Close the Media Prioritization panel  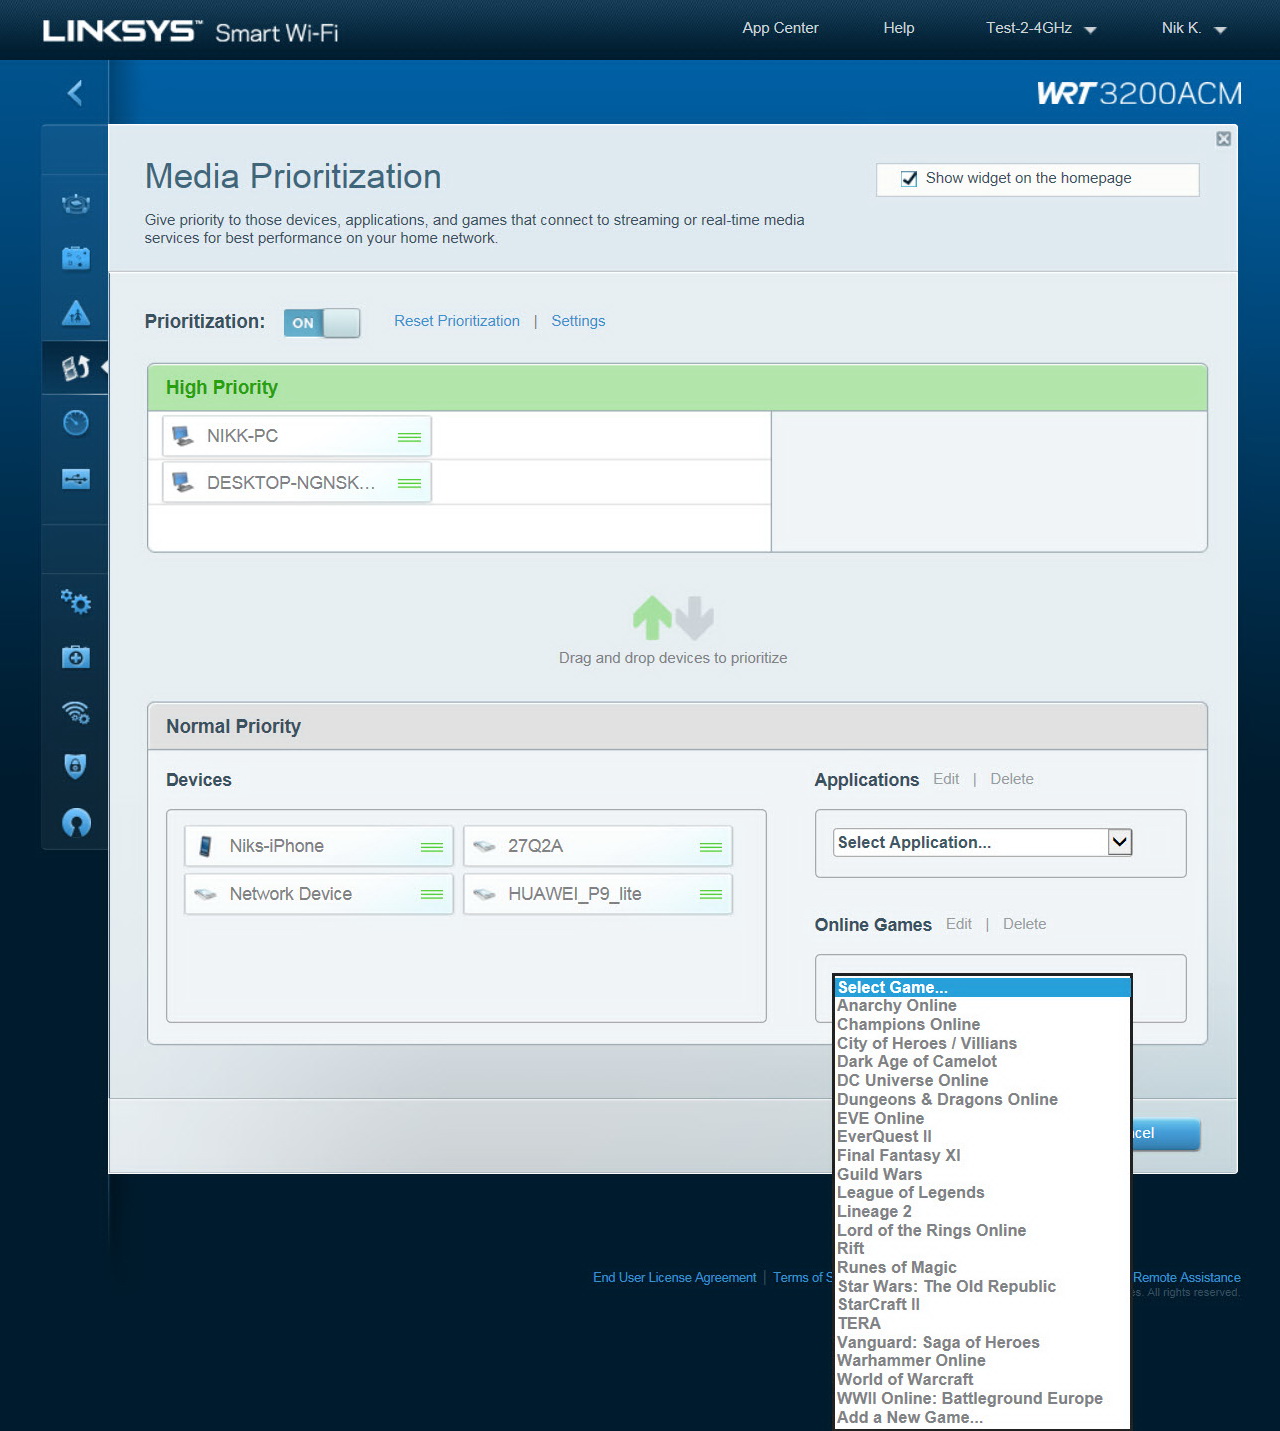[1223, 139]
